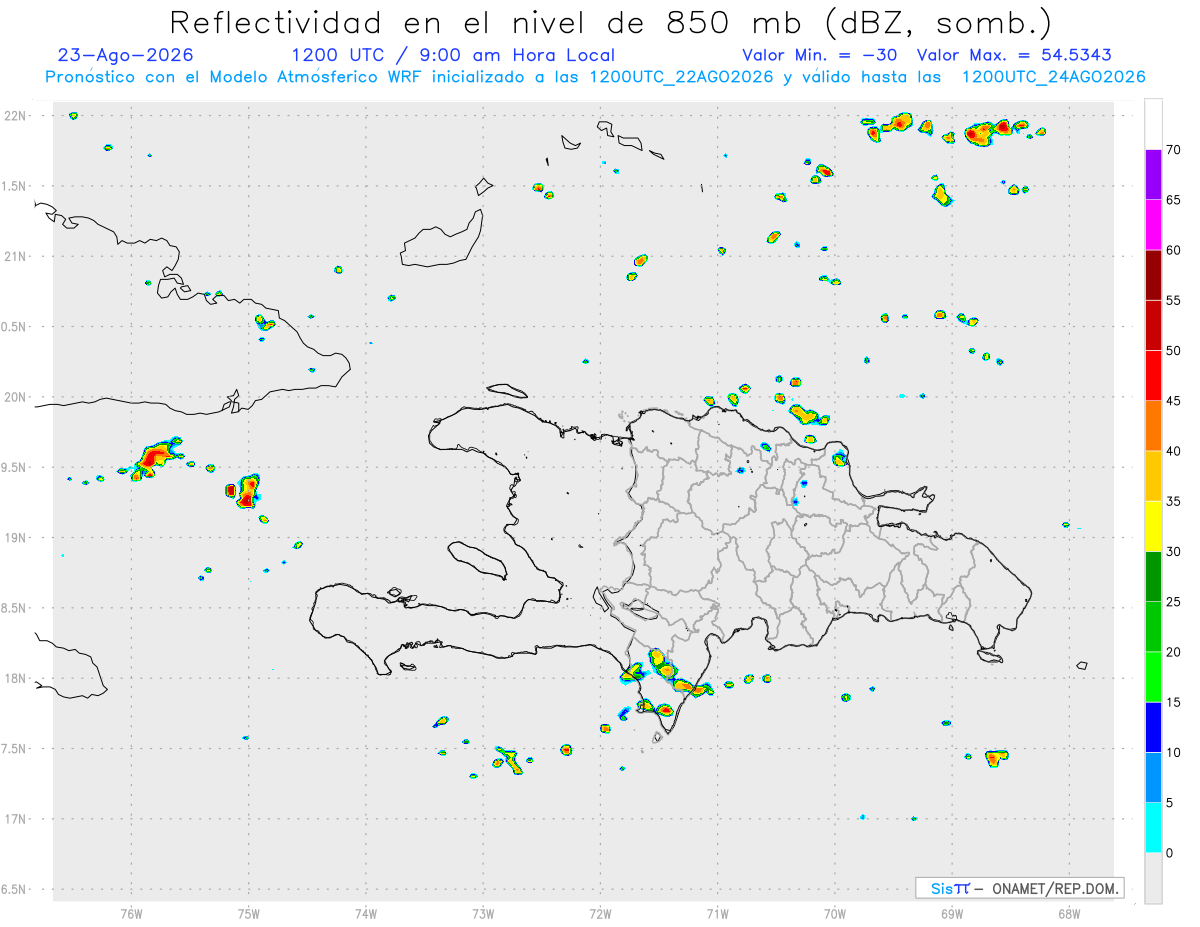Image resolution: width=1200 pixels, height=927 pixels.
Task: Click the '71W' longitude axis label
Action: pos(717,914)
